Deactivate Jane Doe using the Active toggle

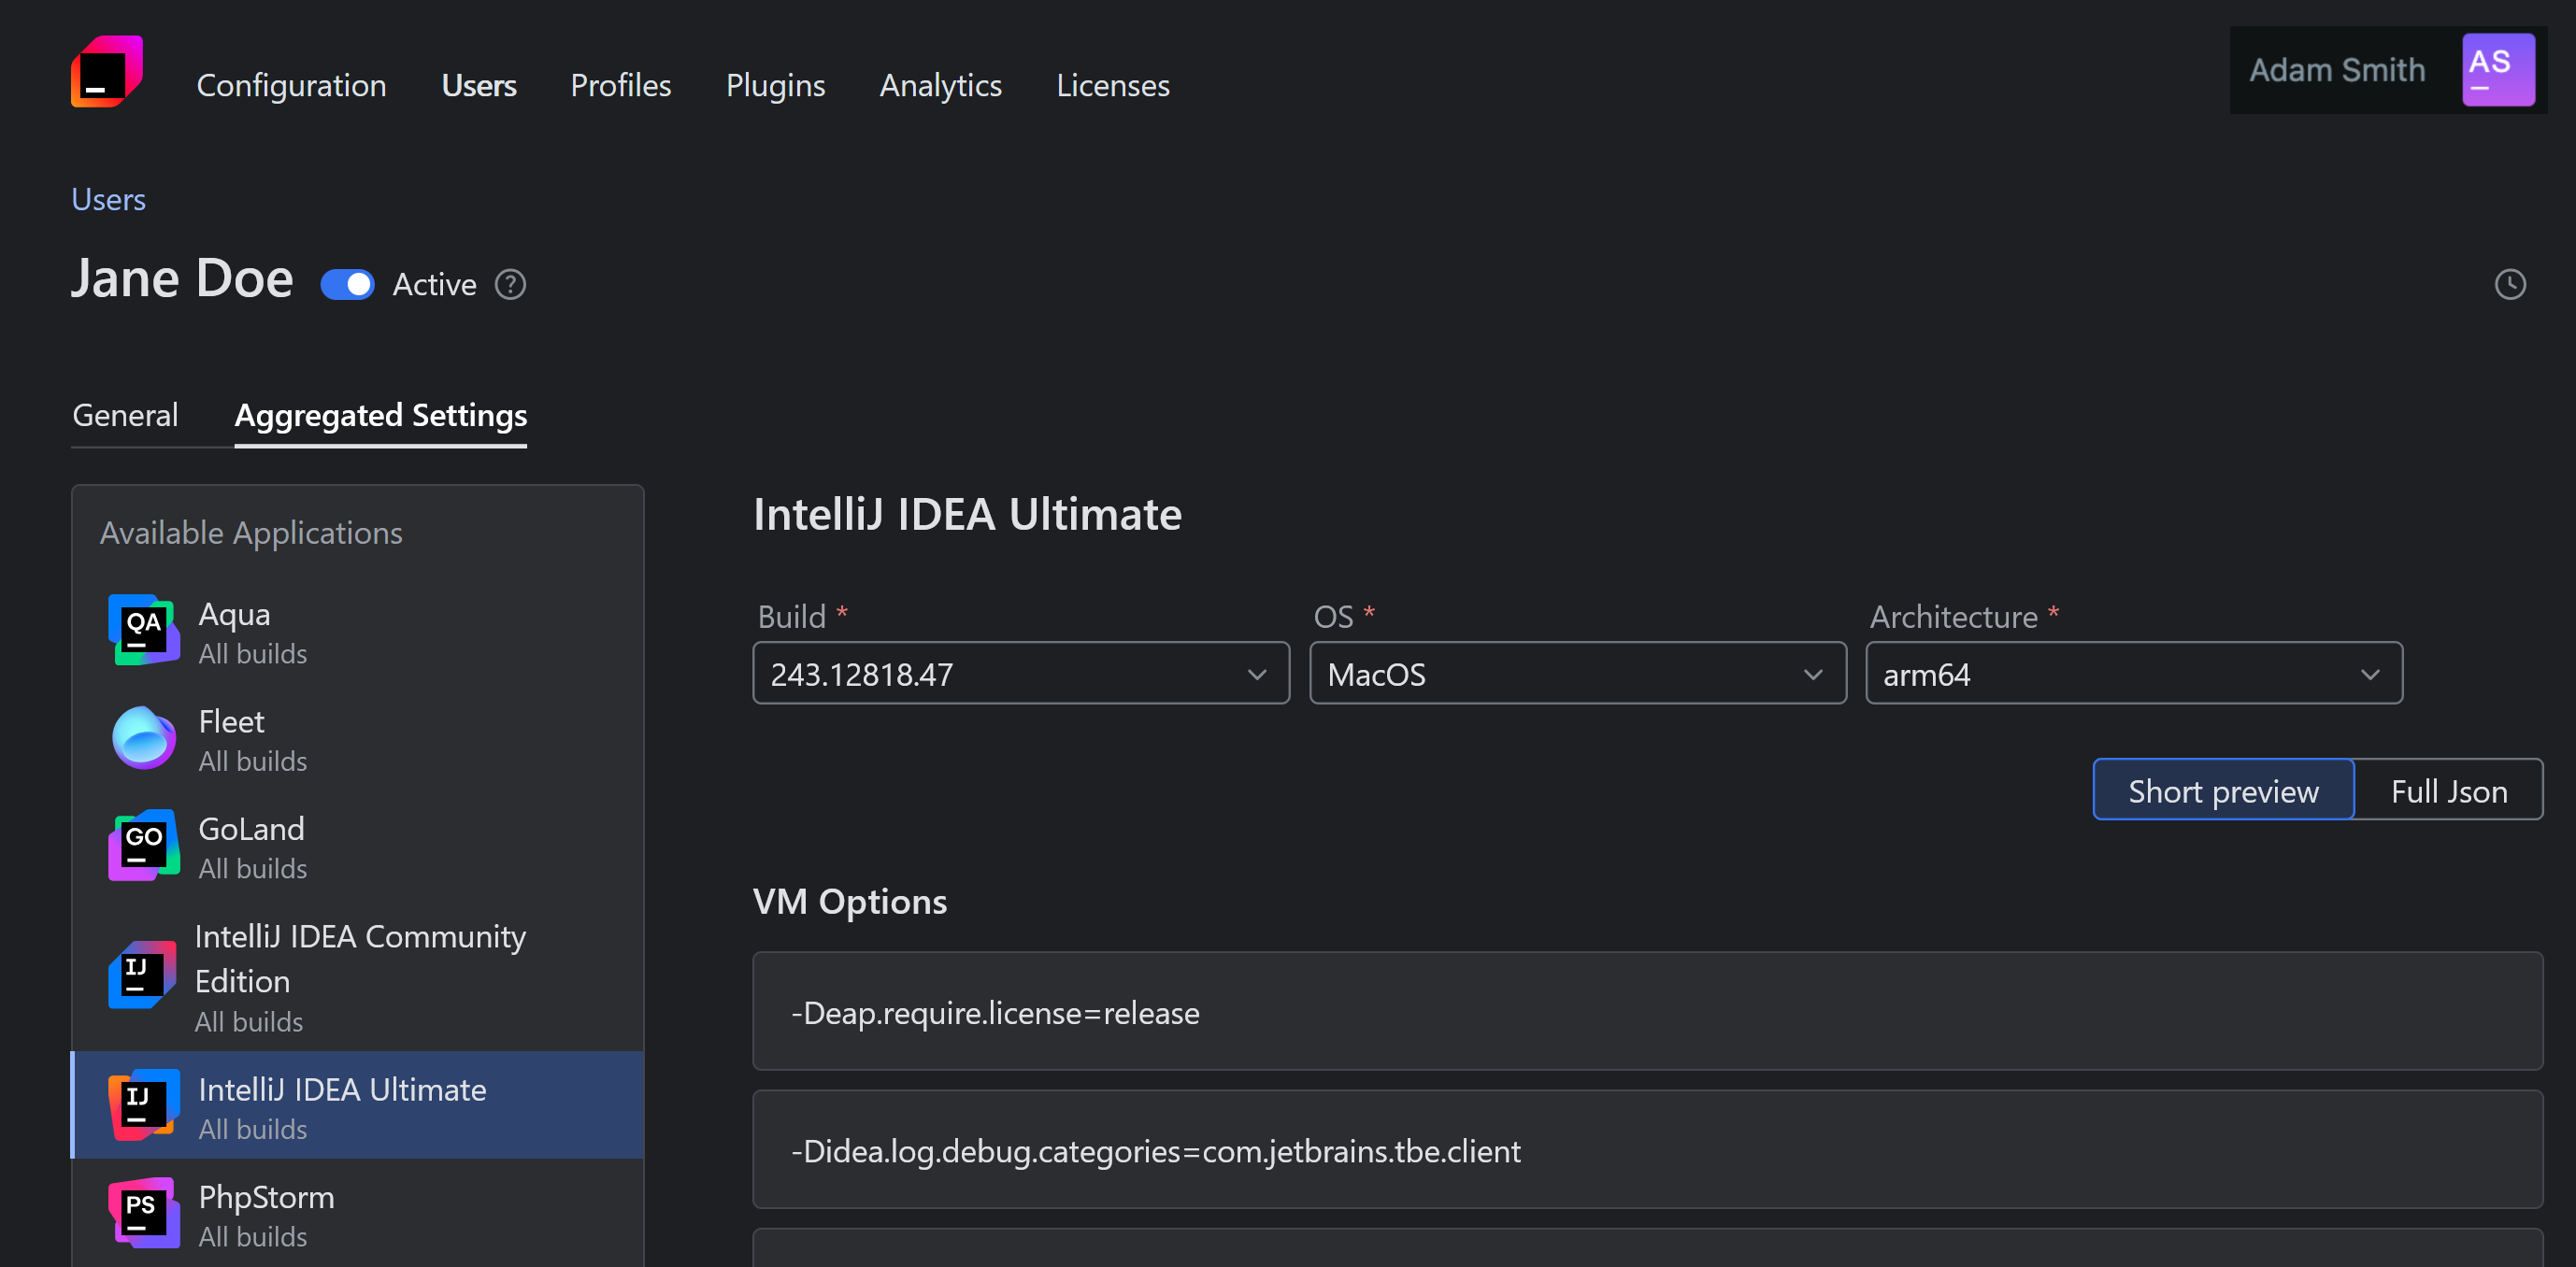click(347, 284)
